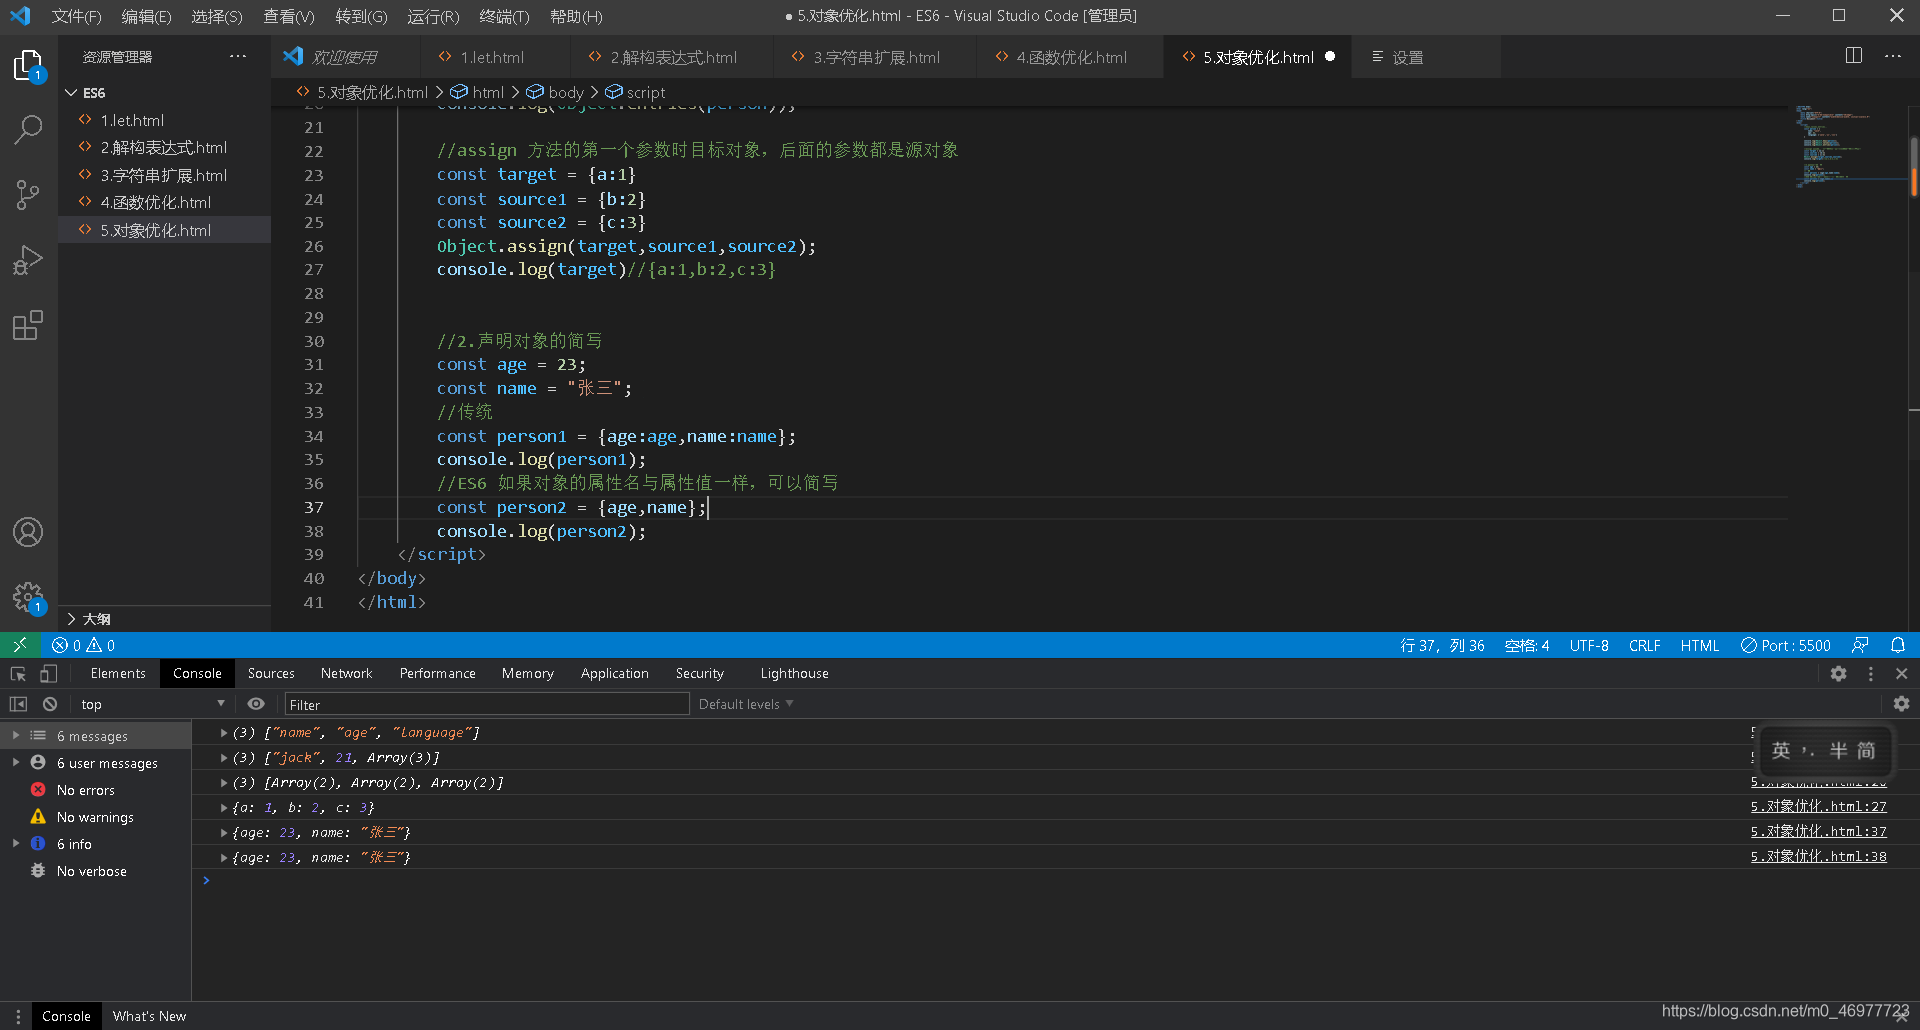The height and width of the screenshot is (1030, 1920).
Task: Open errors and warnings status indicator
Action: [x=84, y=645]
